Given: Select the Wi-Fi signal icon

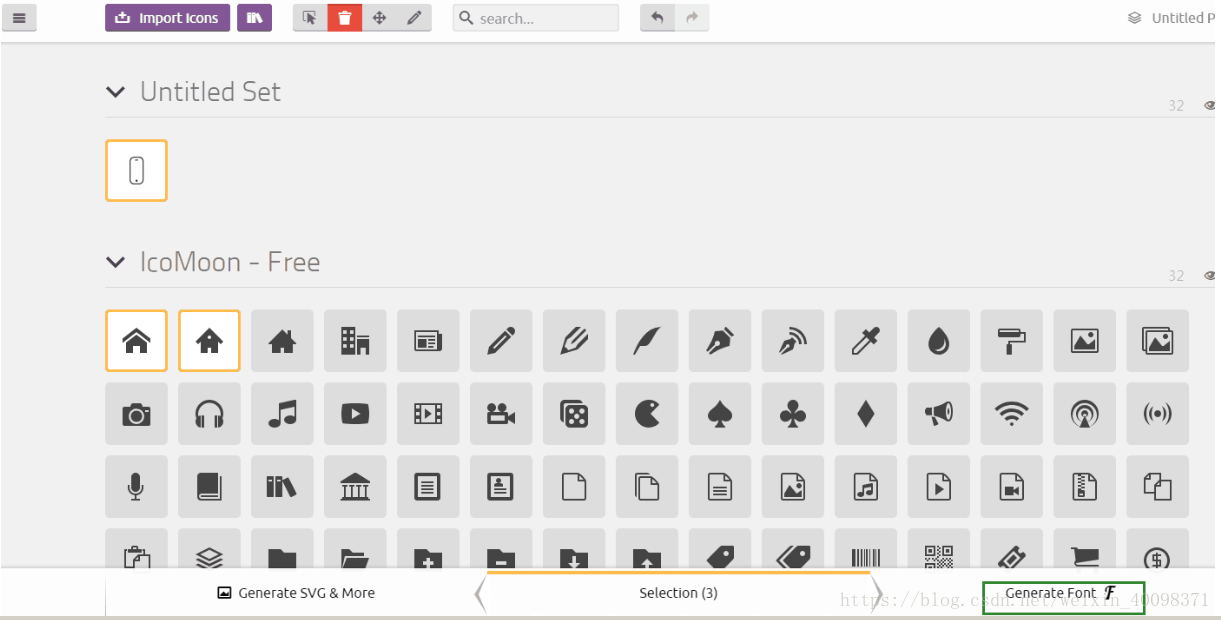Looking at the screenshot, I should pos(1012,414).
